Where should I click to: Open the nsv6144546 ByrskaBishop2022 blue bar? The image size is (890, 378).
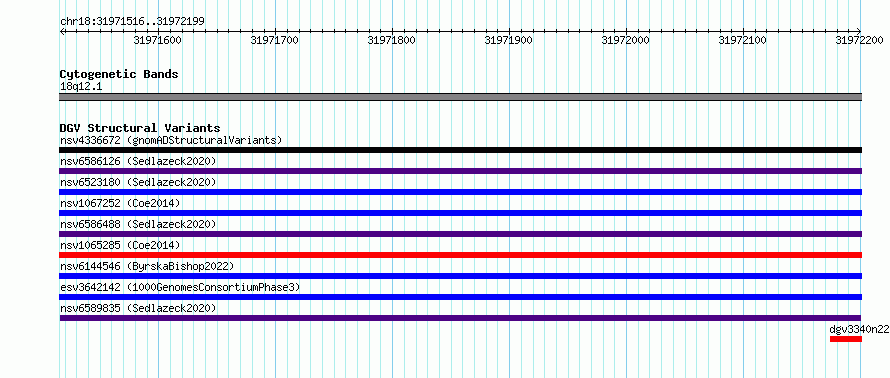coord(460,276)
